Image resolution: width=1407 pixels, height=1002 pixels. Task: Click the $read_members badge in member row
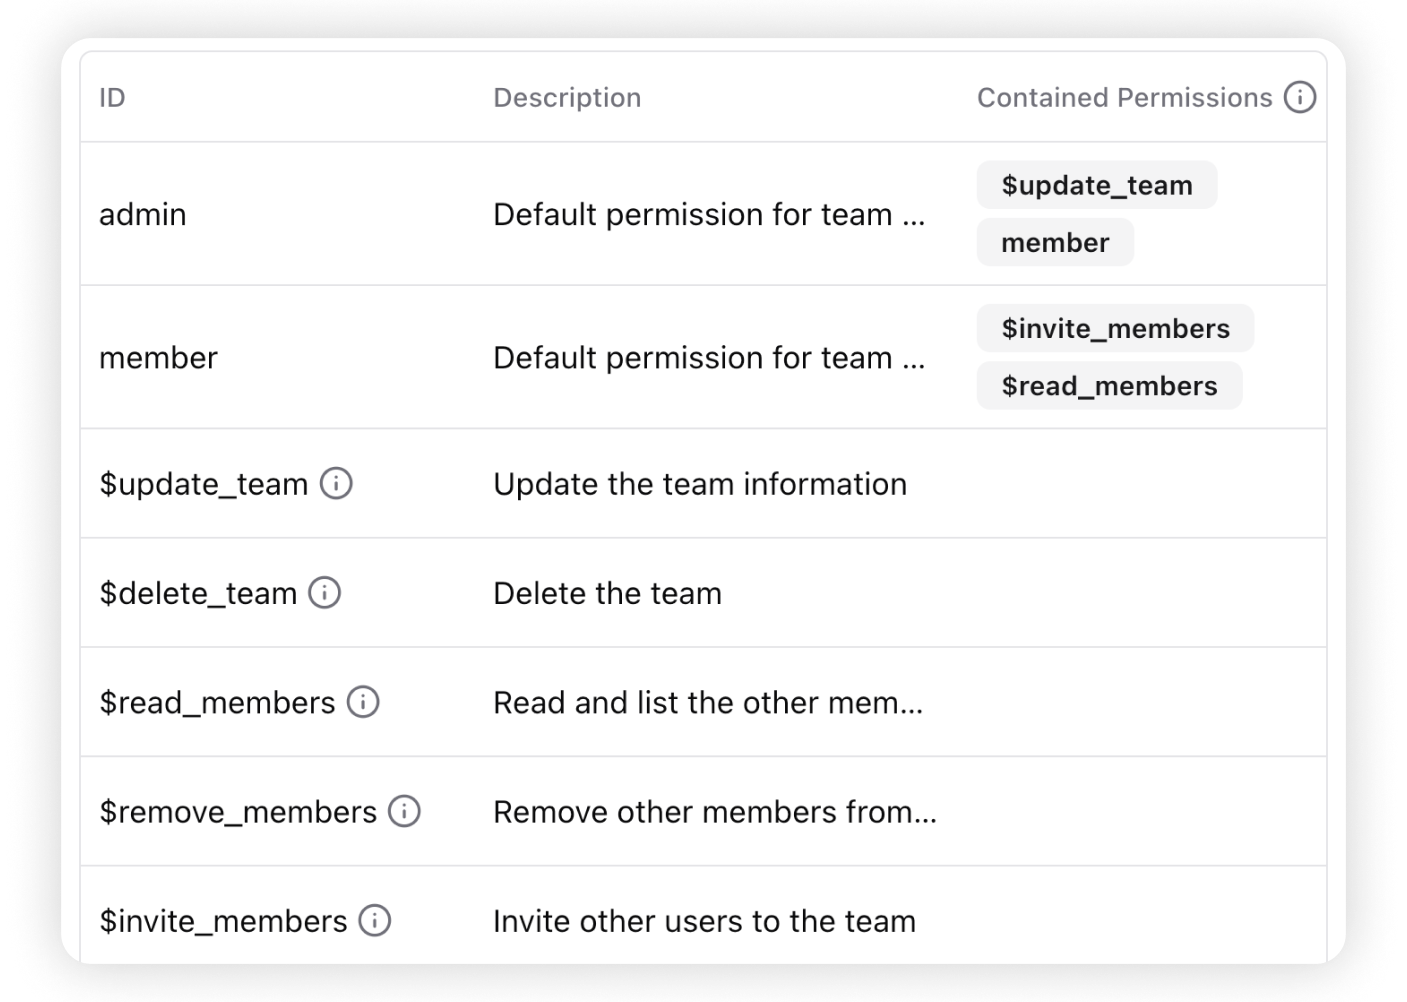(1108, 386)
